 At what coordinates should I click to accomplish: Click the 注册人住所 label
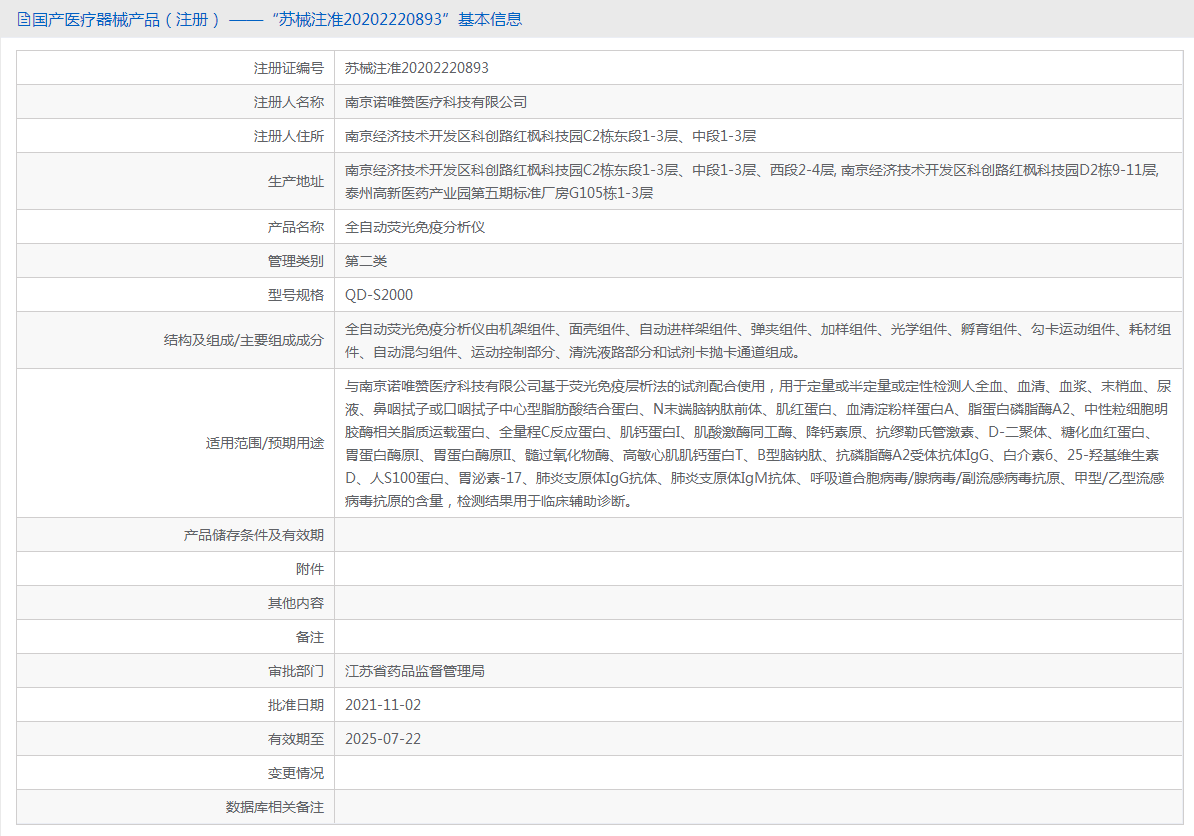coord(289,136)
